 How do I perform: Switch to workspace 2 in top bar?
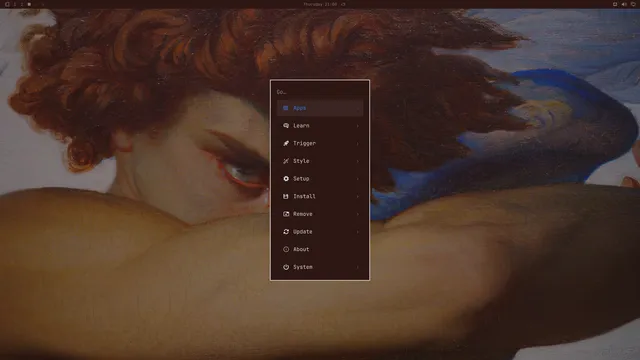tap(22, 4)
